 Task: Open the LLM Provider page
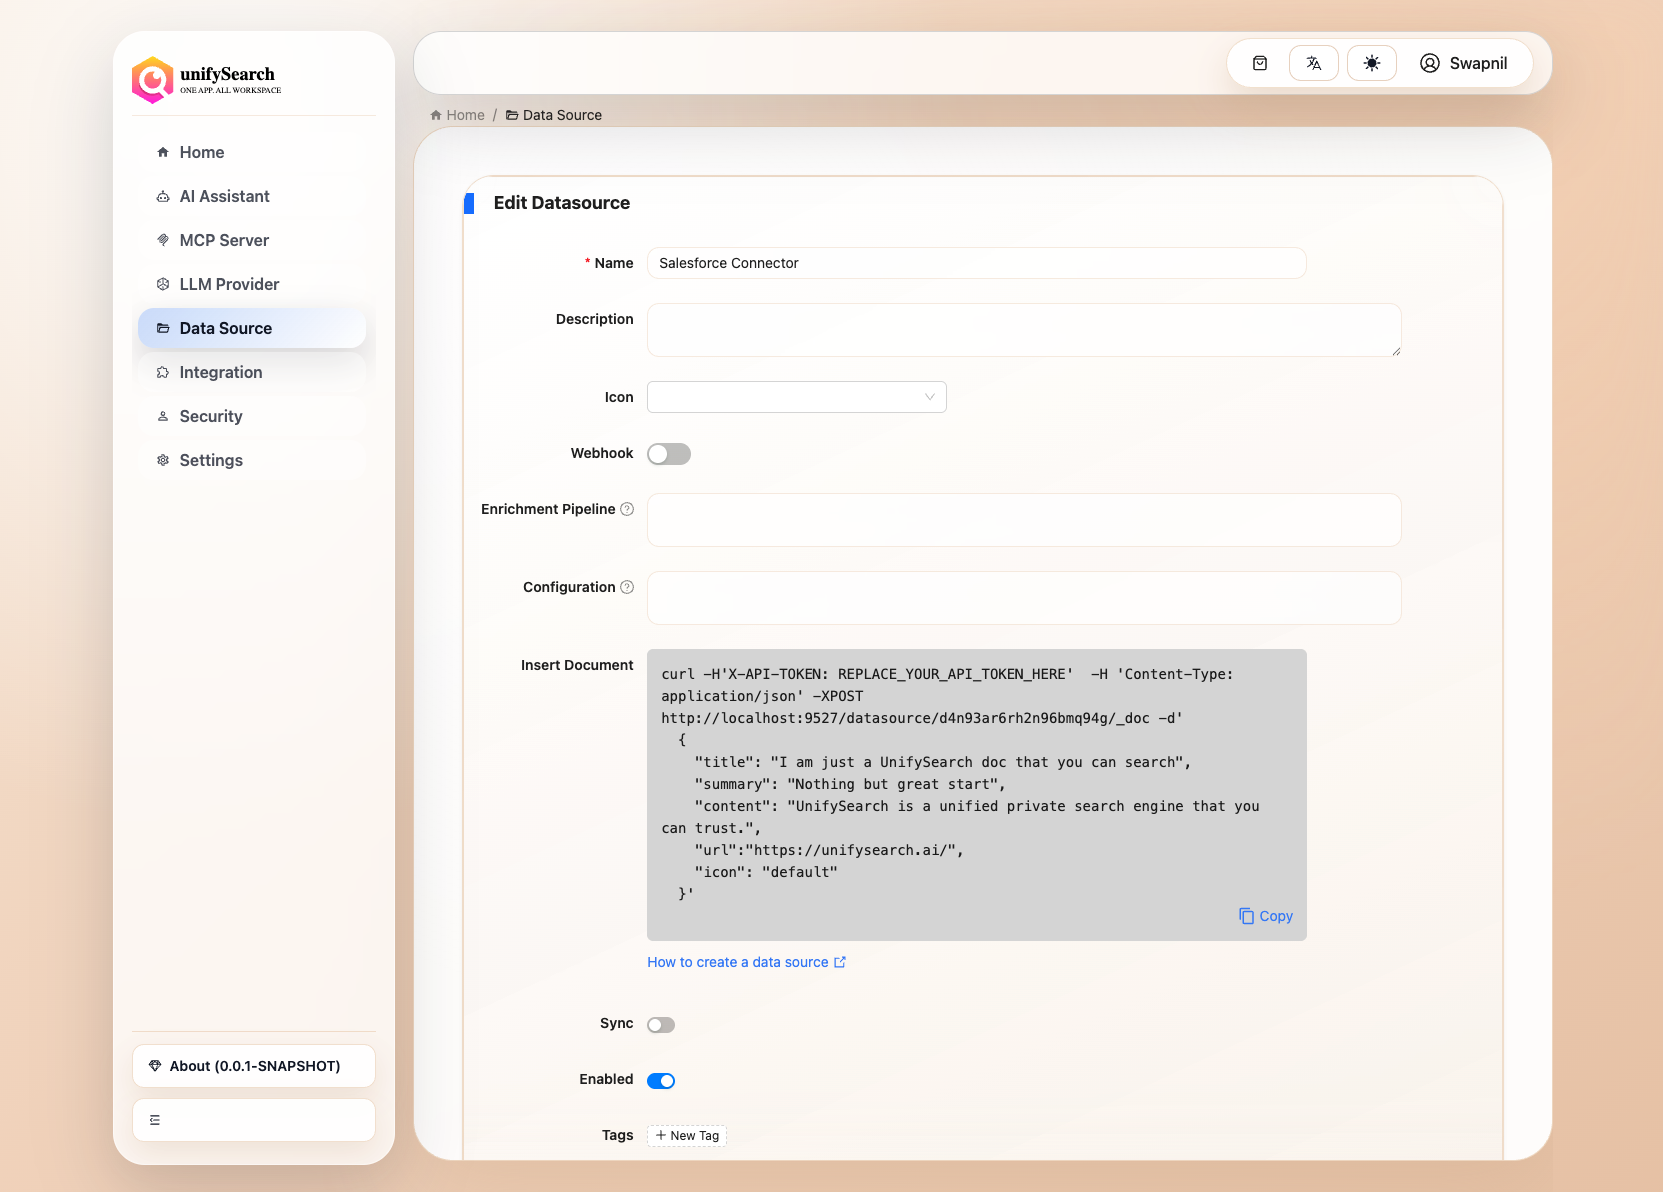tap(229, 284)
